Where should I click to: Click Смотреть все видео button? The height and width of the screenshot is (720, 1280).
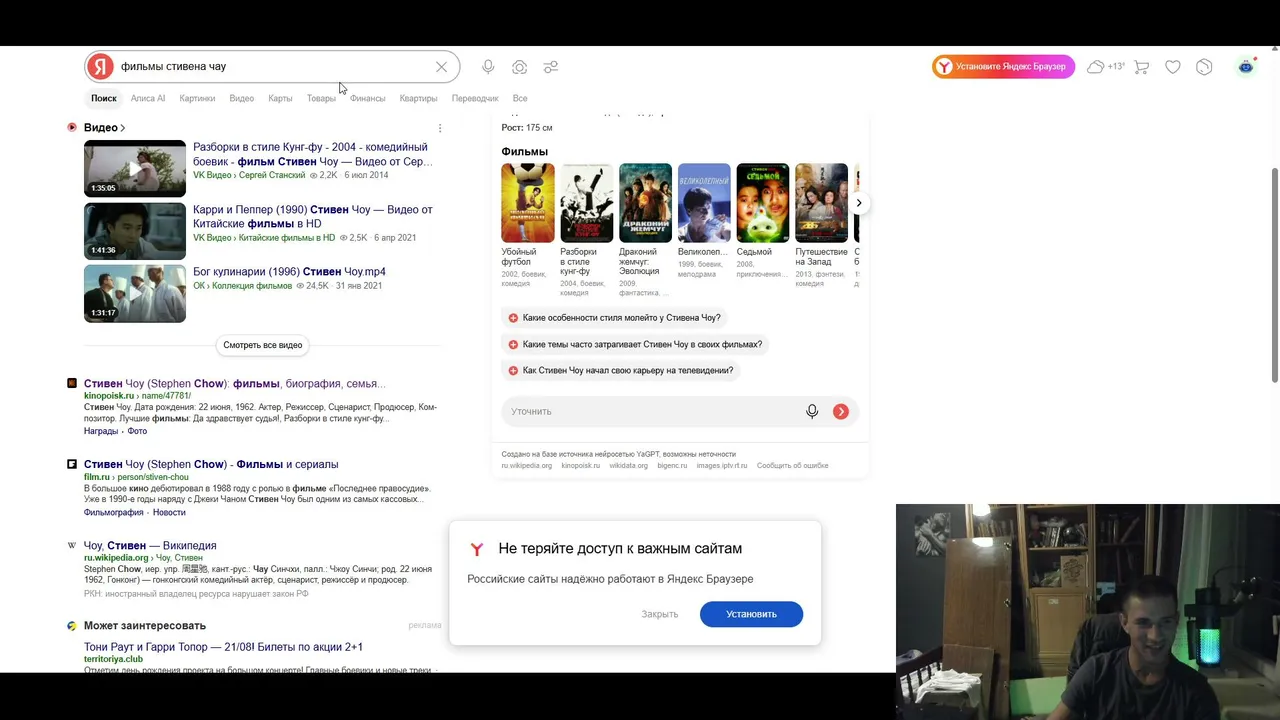pyautogui.click(x=263, y=345)
